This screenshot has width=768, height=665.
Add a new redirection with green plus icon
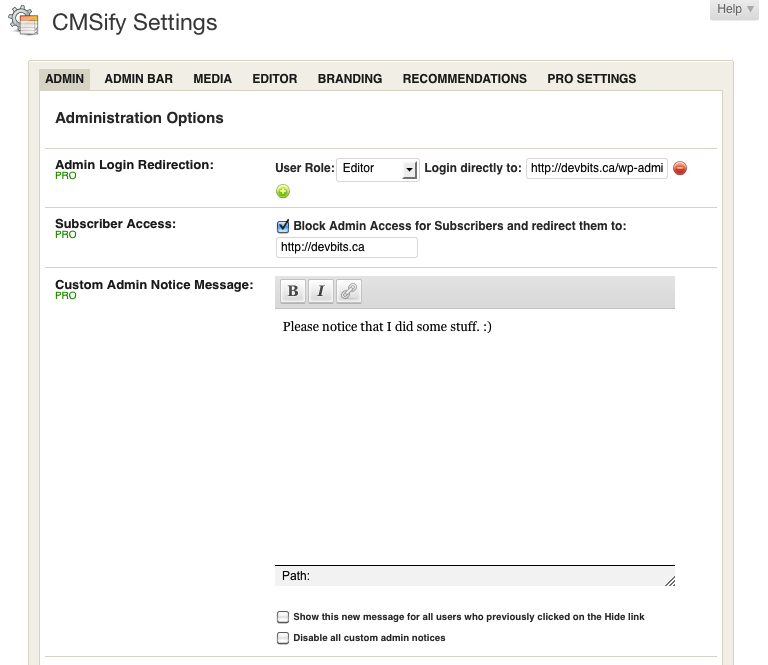[283, 191]
